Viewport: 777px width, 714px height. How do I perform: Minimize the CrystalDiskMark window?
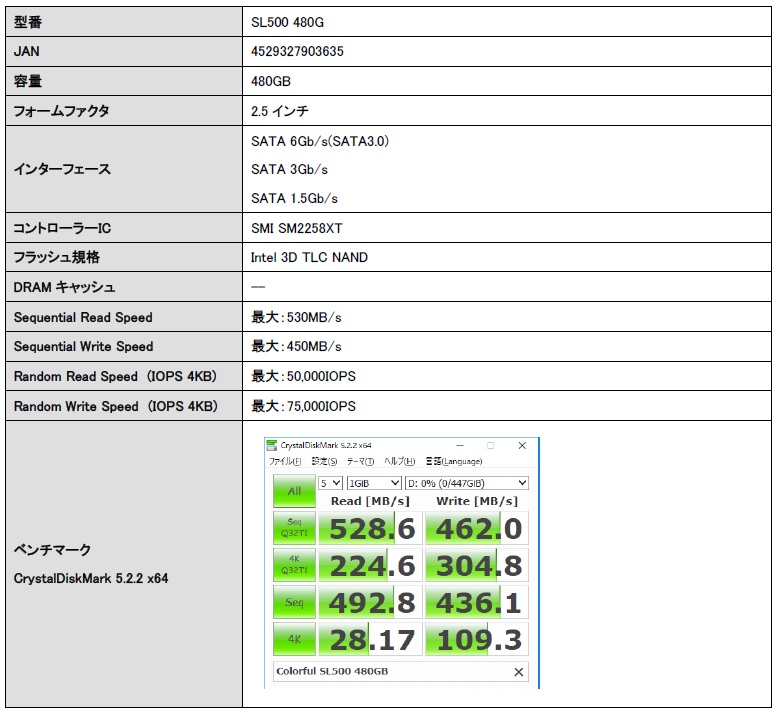pos(460,445)
